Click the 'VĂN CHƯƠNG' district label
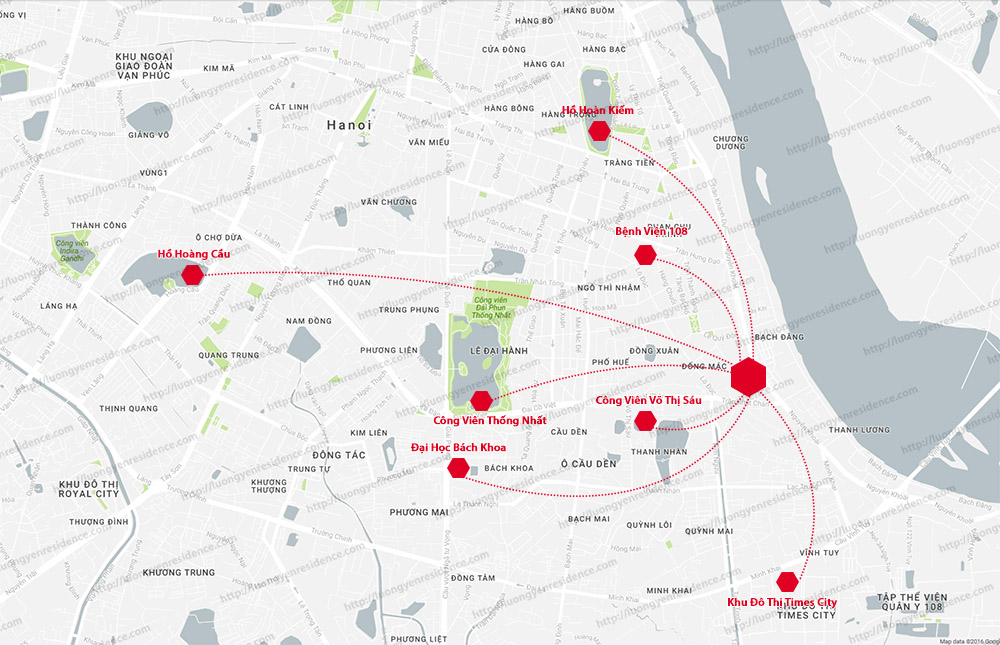The image size is (1000, 645). [x=389, y=202]
